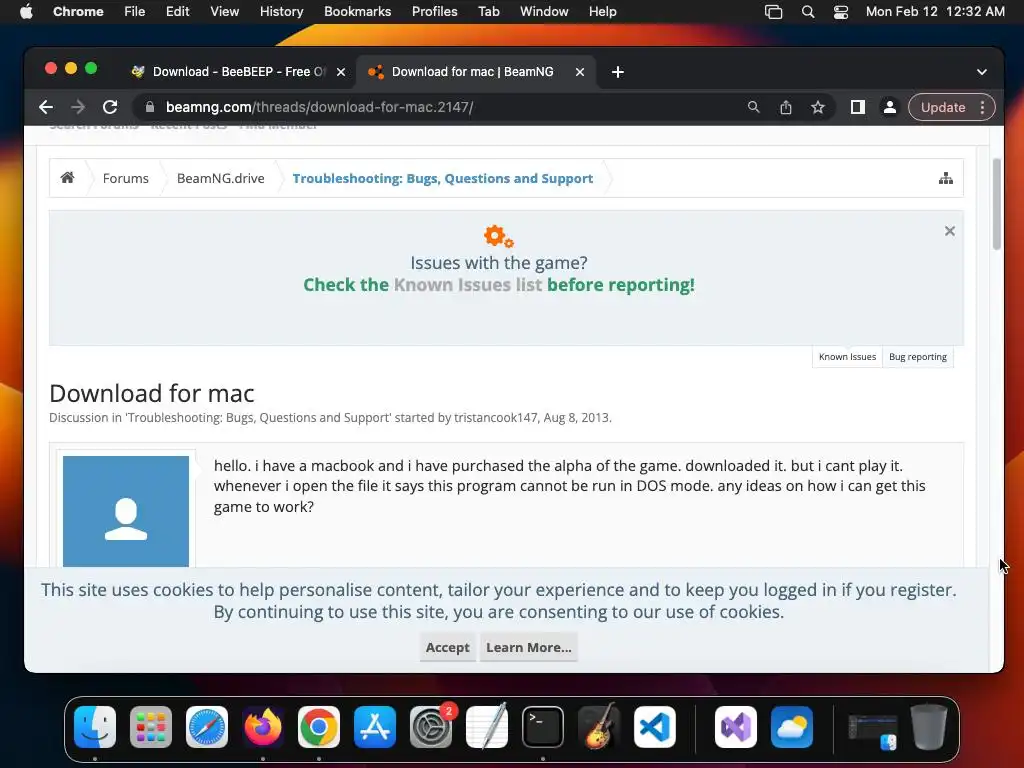Screen dimensions: 1024x768
Task: Close the BeeBEEP download tab
Action: coord(341,72)
